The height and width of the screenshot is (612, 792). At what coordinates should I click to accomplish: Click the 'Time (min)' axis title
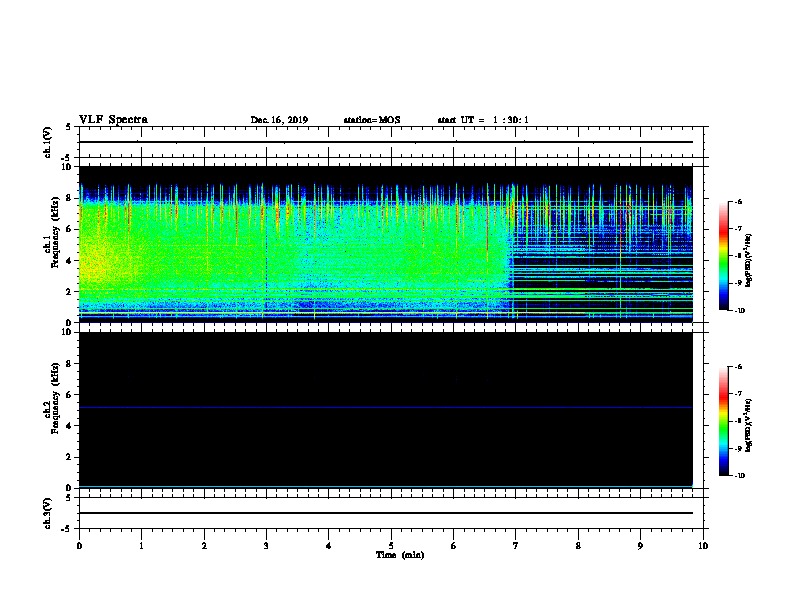(400, 555)
